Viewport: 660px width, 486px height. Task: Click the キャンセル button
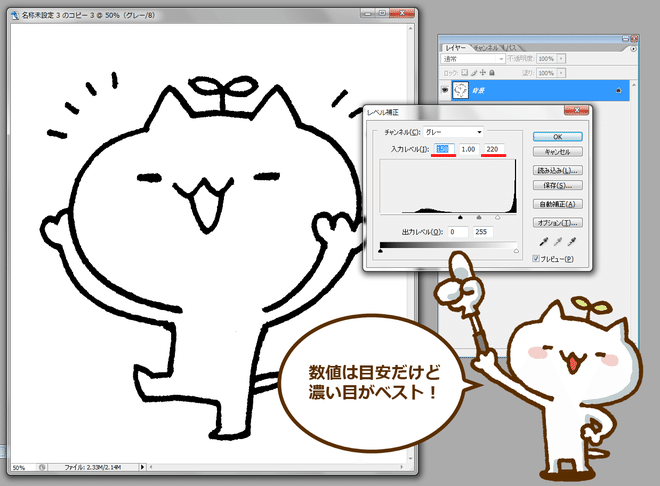tap(558, 152)
